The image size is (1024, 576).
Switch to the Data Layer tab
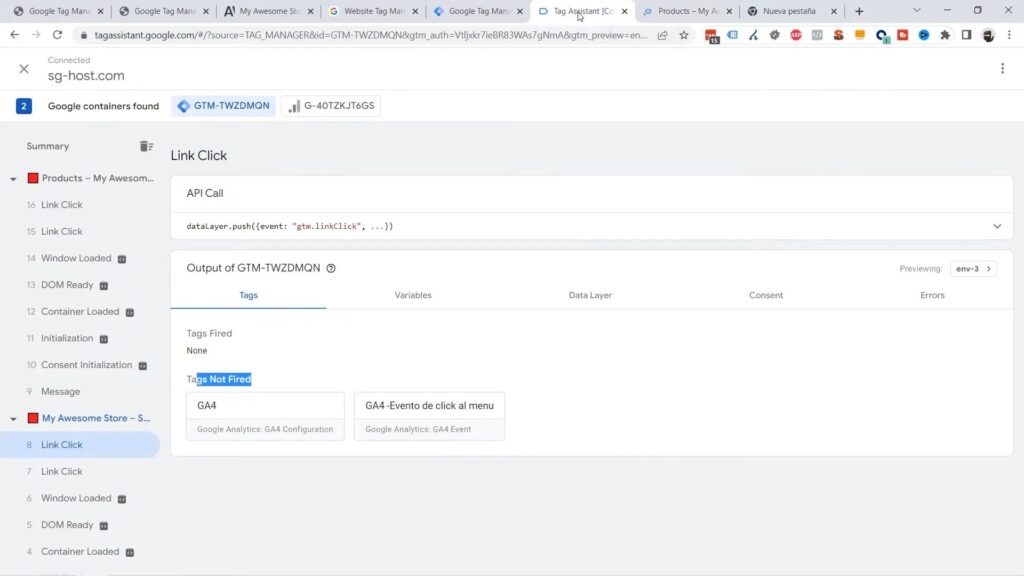[590, 295]
